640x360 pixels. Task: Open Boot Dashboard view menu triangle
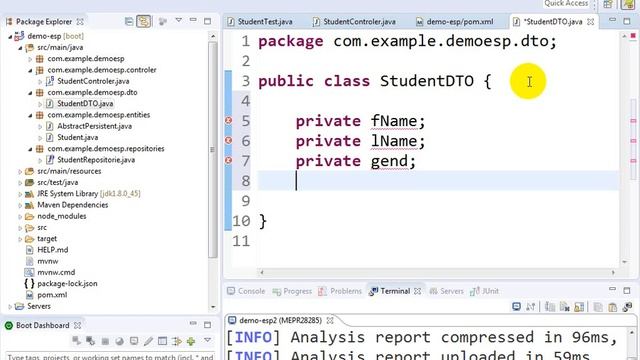[207, 340]
